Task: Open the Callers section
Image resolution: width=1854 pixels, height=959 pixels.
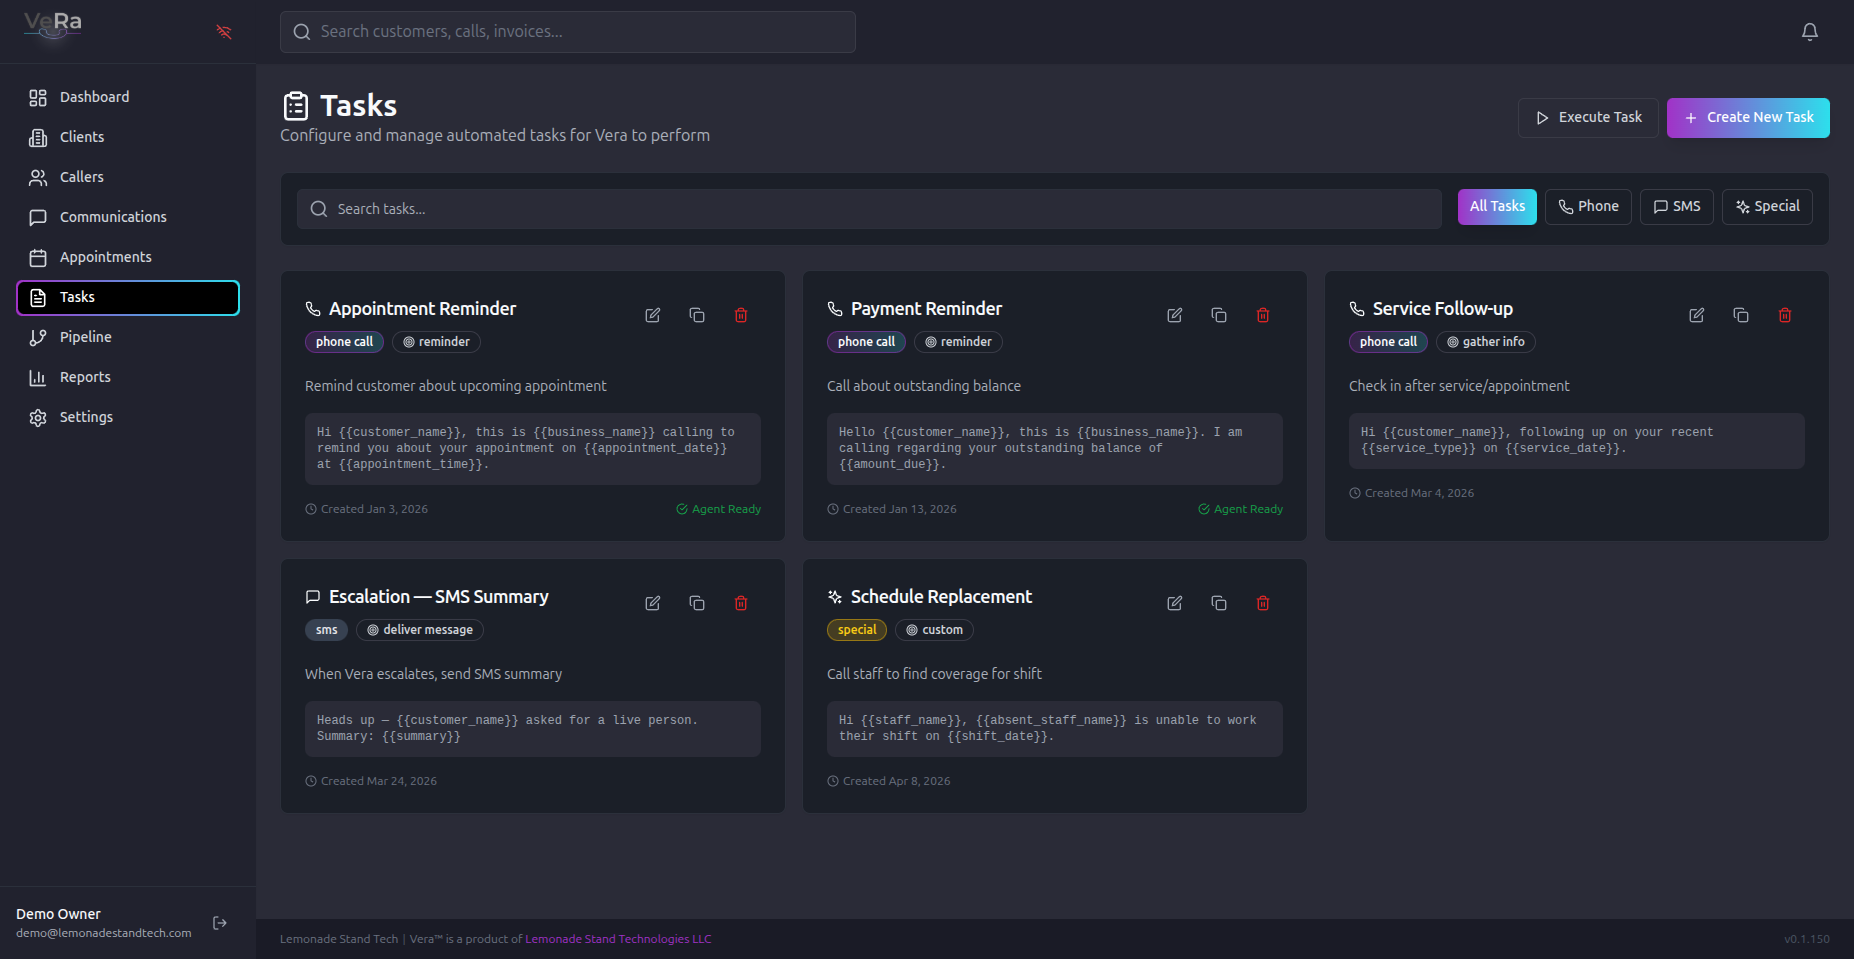Action: pyautogui.click(x=128, y=177)
